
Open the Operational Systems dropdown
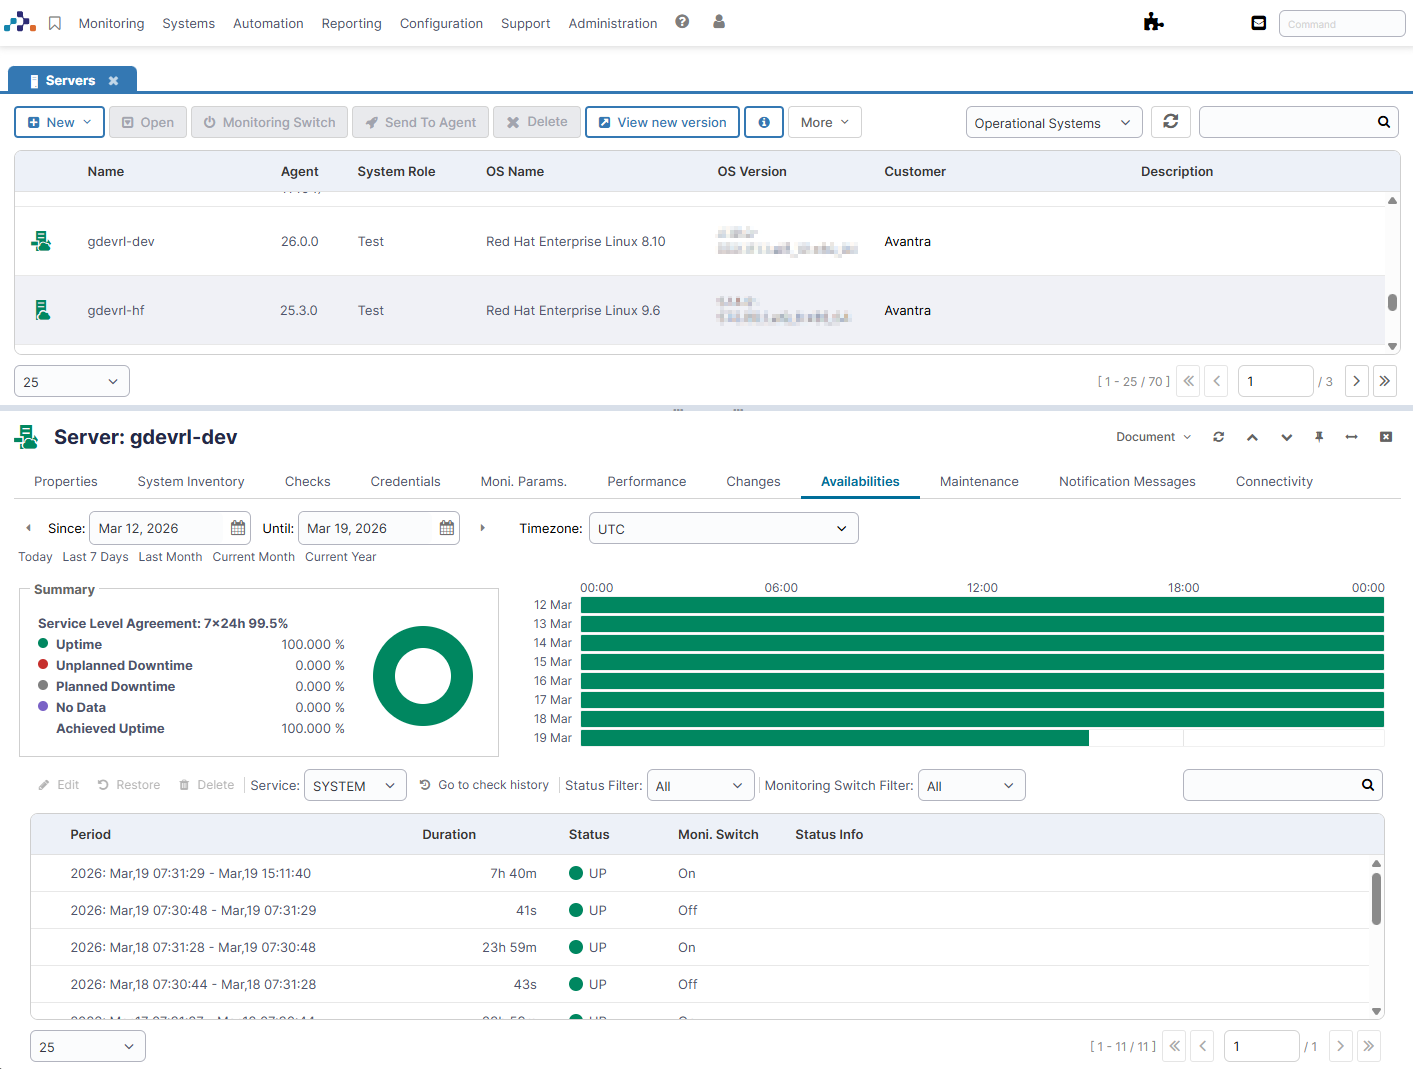coord(1054,123)
